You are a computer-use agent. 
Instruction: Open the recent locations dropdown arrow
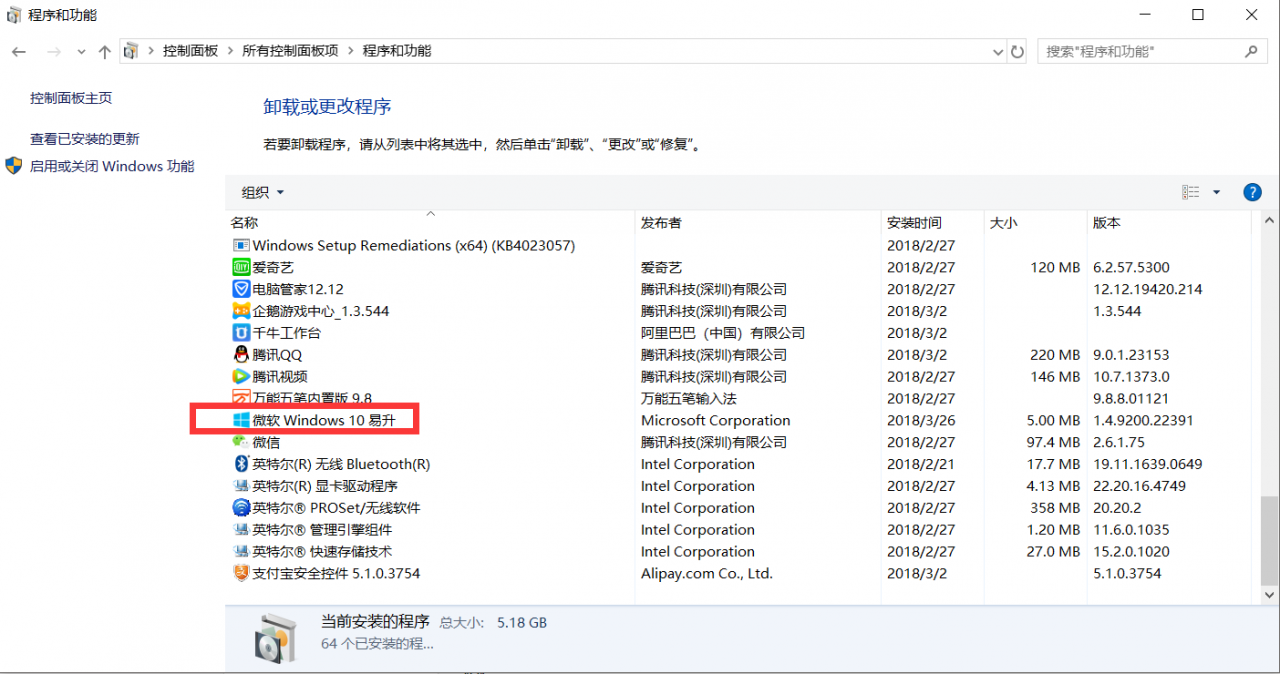tap(80, 52)
